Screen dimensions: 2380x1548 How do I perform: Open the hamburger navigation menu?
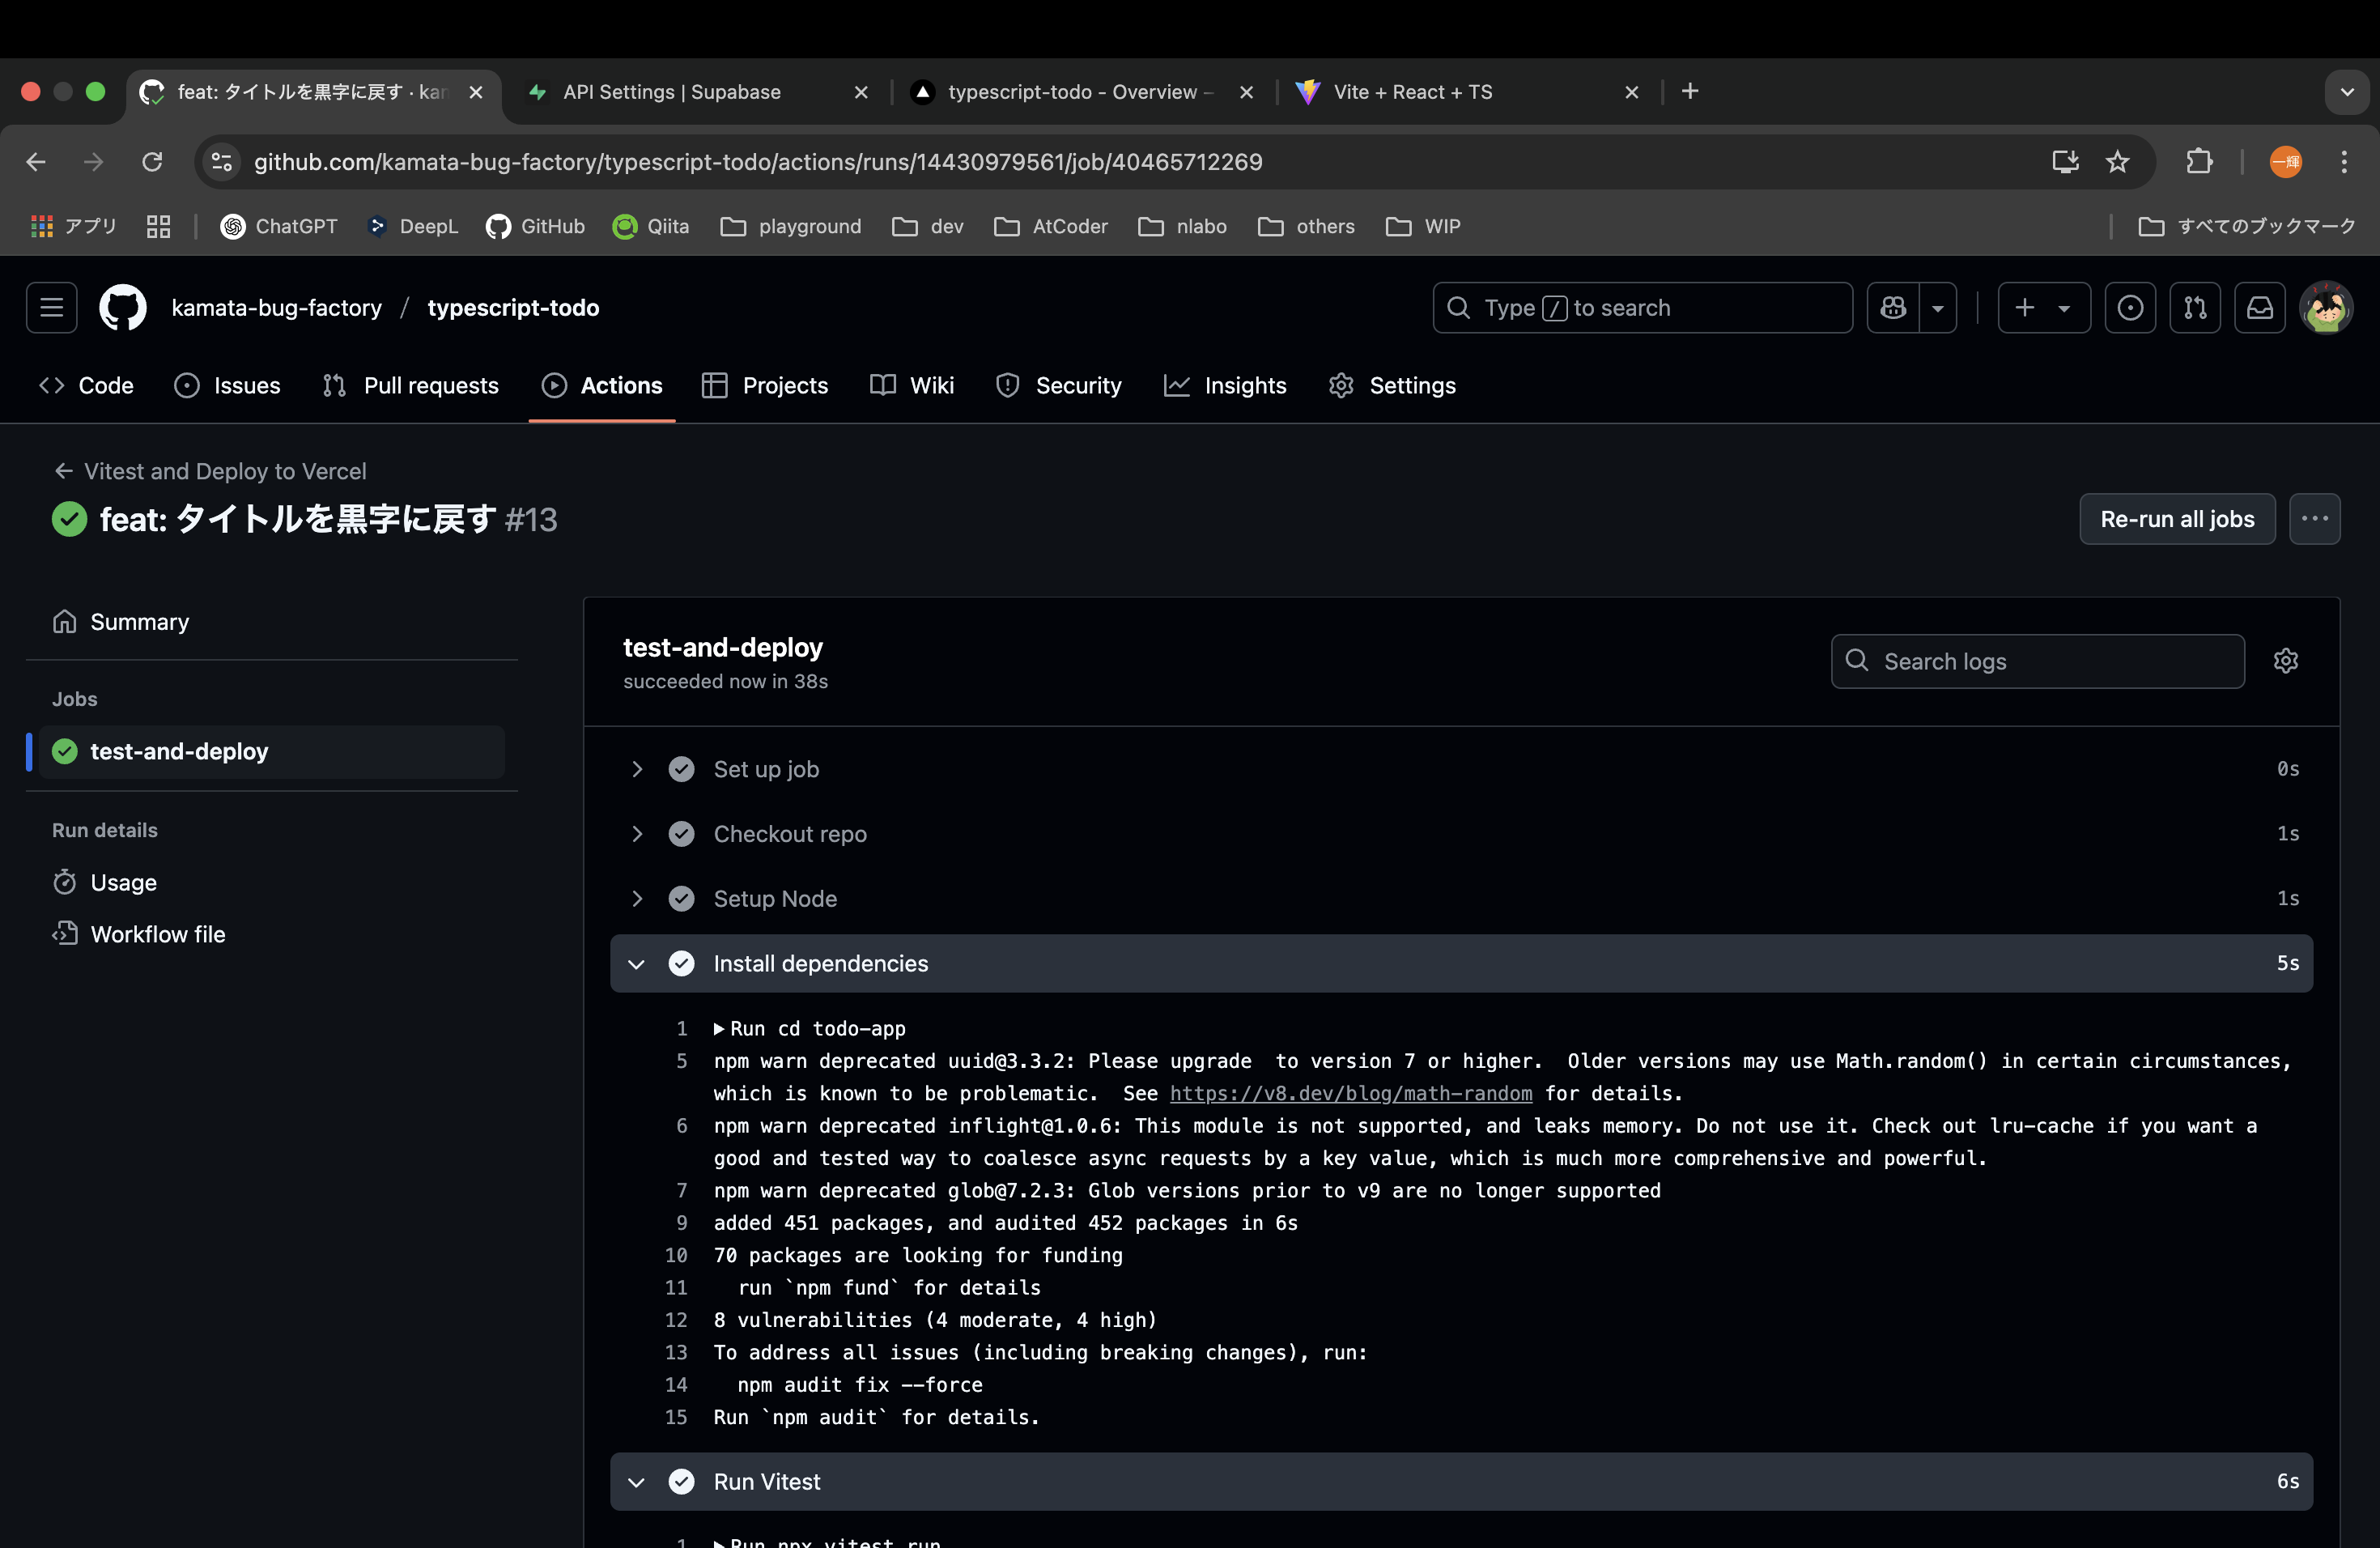click(x=51, y=308)
